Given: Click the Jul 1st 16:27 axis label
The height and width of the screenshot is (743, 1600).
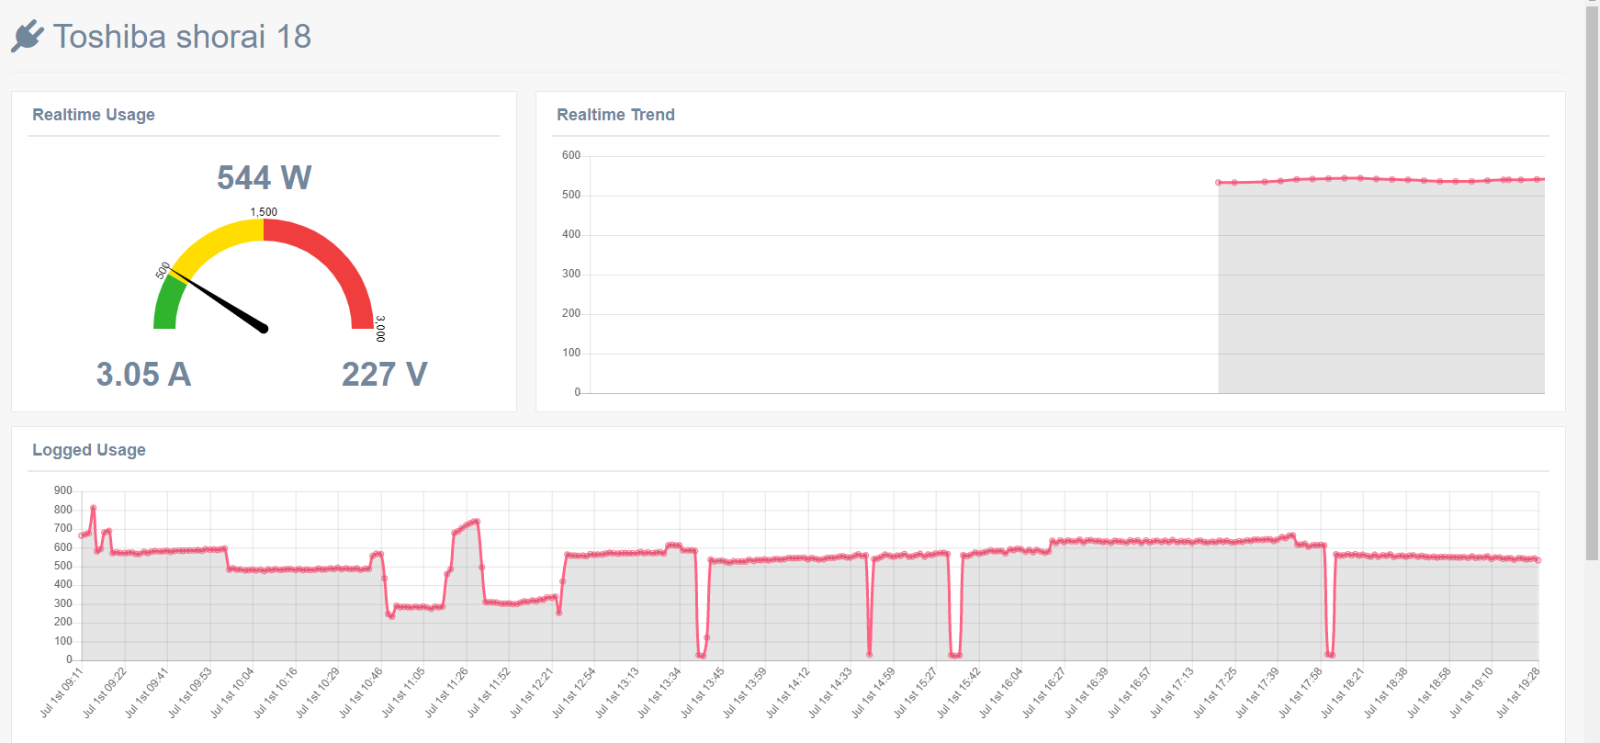Looking at the screenshot, I should (1045, 692).
